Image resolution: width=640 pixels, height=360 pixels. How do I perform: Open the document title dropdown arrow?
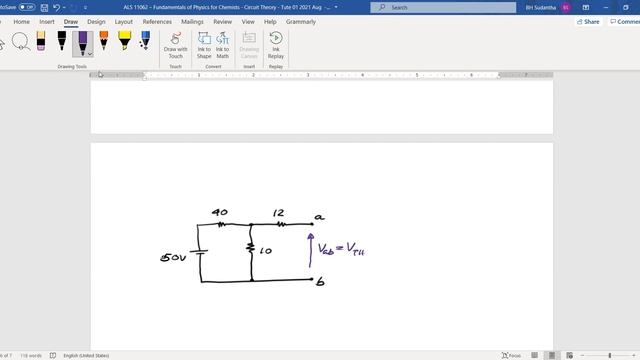click(336, 7)
